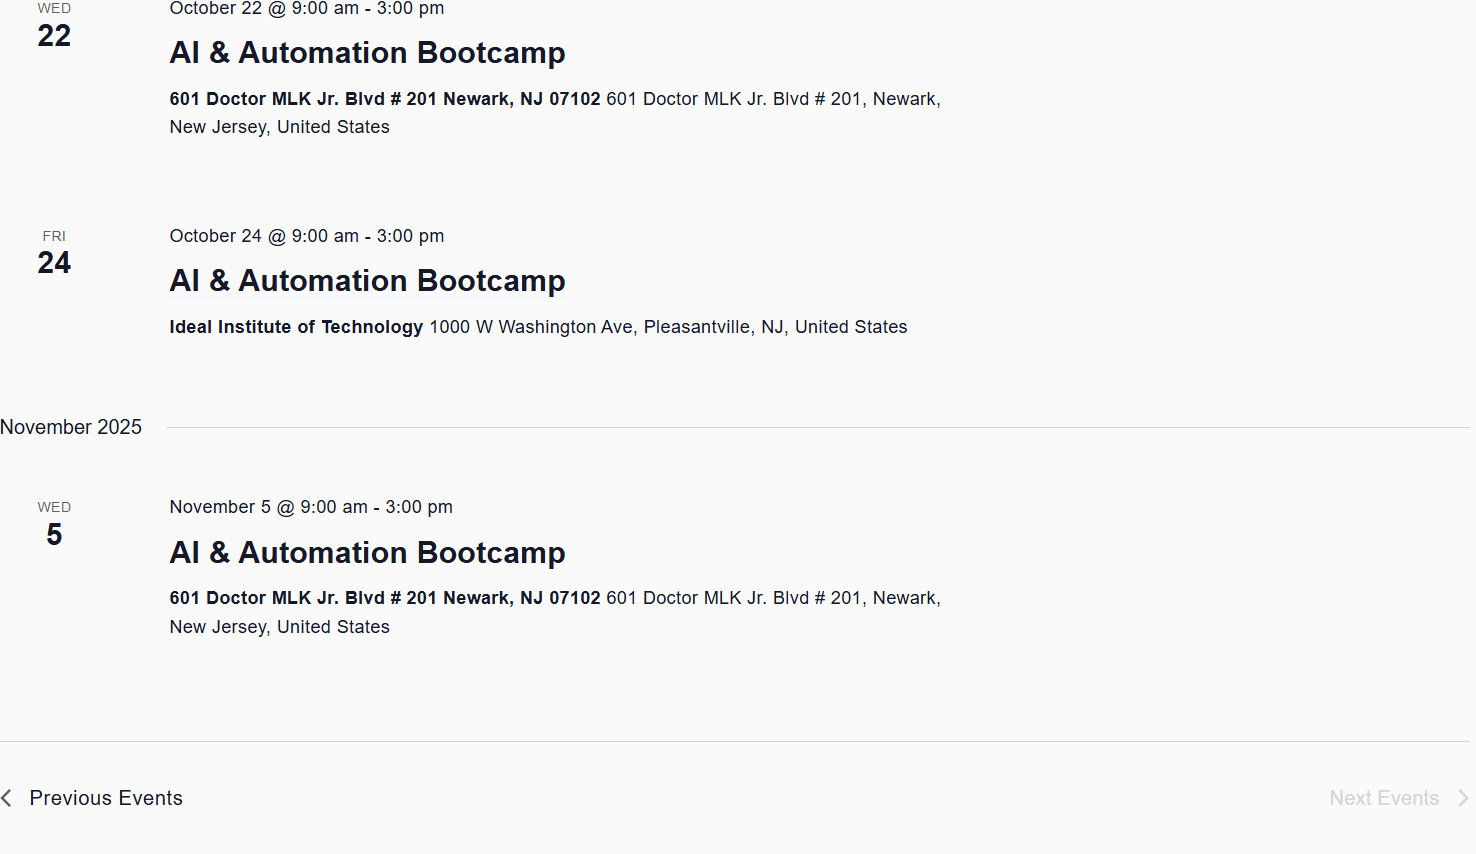1476x854 pixels.
Task: Open the November 5 AI & Automation Bootcamp title
Action: pyautogui.click(x=367, y=553)
